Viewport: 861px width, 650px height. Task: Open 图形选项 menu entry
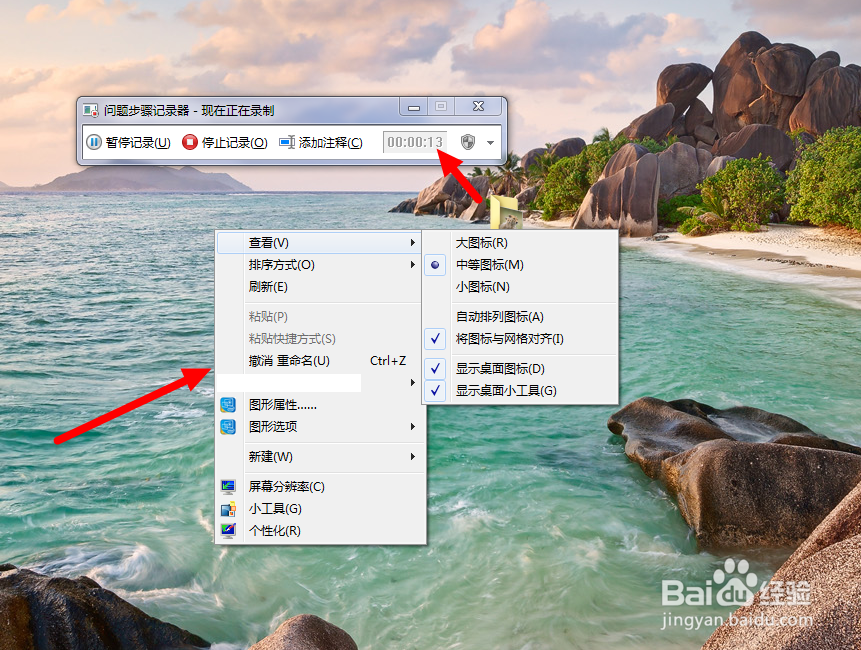click(320, 427)
